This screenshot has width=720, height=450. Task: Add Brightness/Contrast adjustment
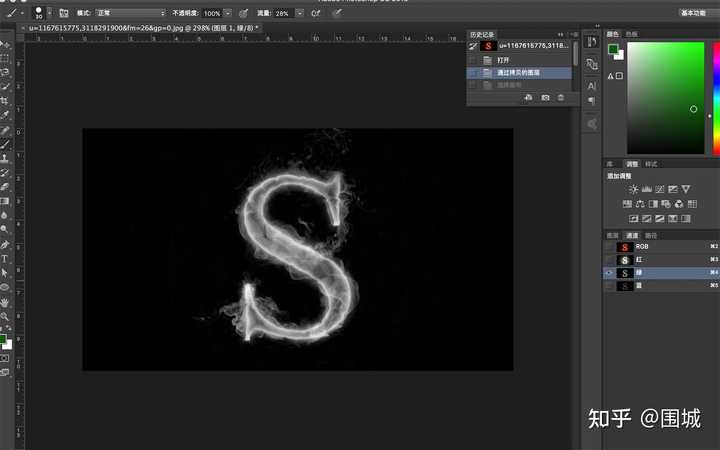634,189
